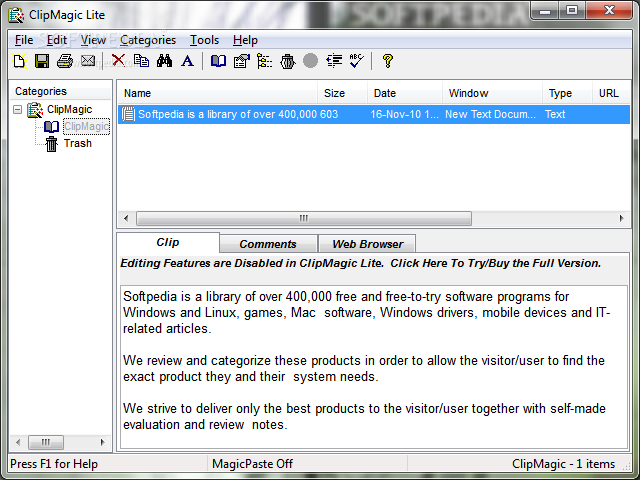Click the '16-Nov-10' date cell
Screen dimensions: 640x480
click(x=404, y=114)
